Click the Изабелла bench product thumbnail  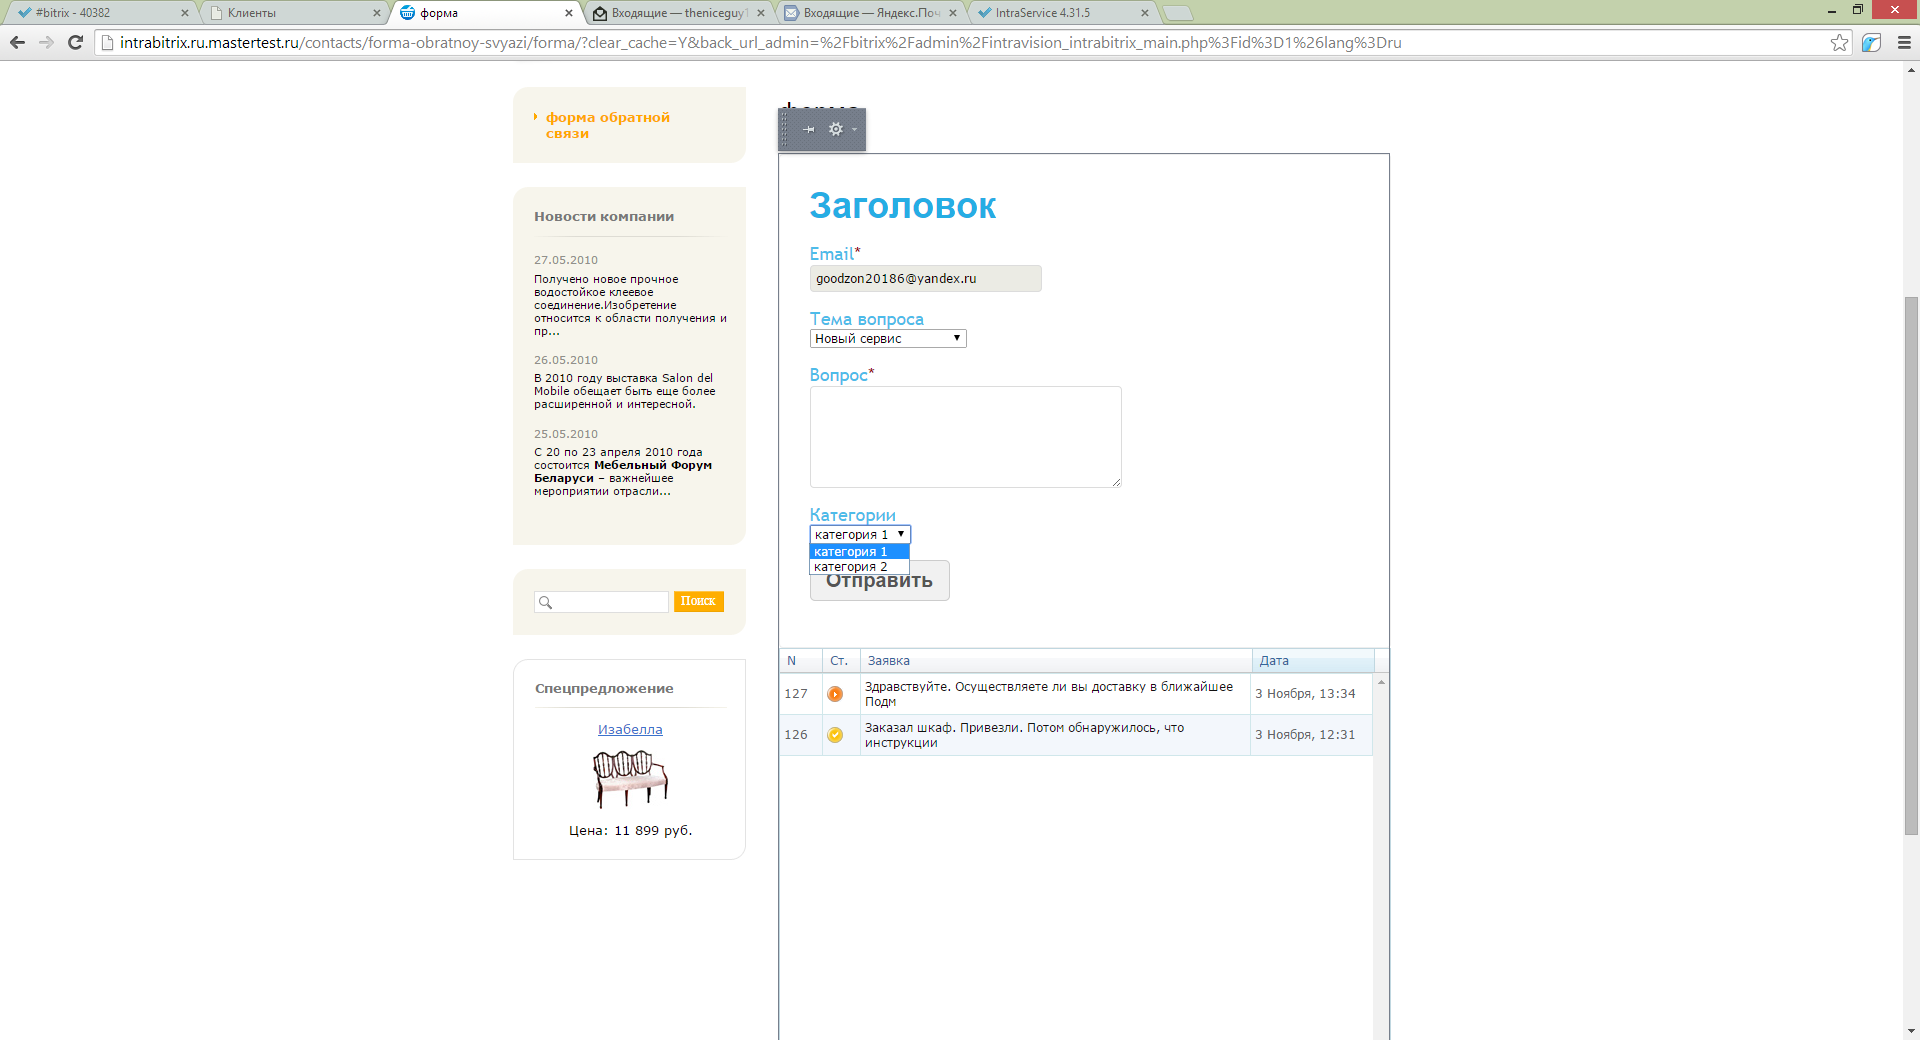[630, 779]
